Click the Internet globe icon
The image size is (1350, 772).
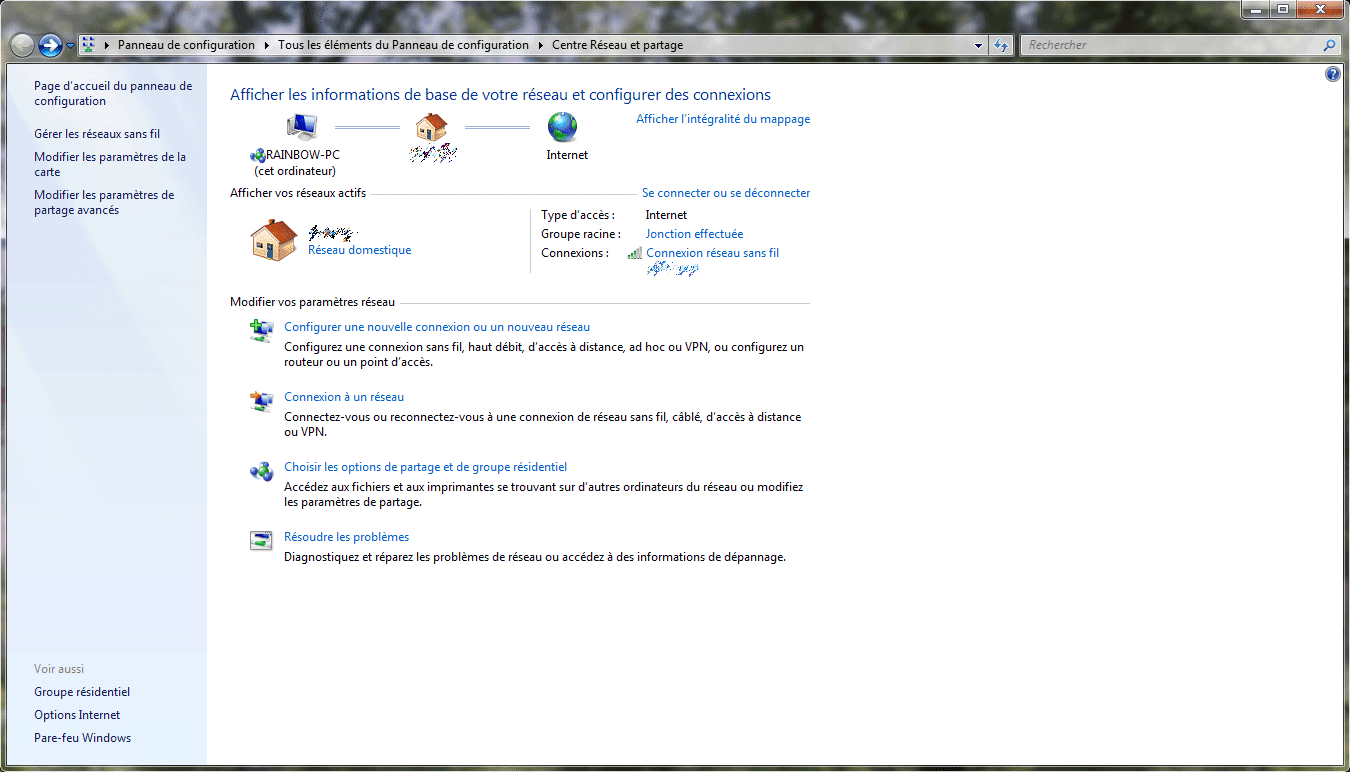click(563, 127)
